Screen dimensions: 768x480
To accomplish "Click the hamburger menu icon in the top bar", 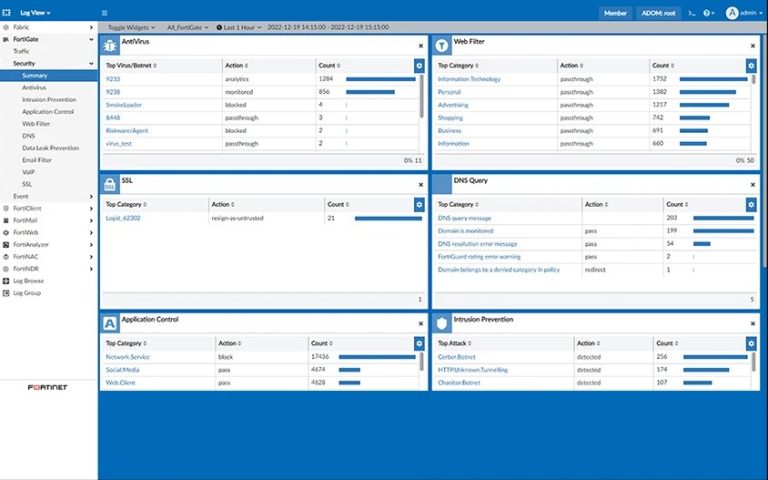I will point(104,13).
